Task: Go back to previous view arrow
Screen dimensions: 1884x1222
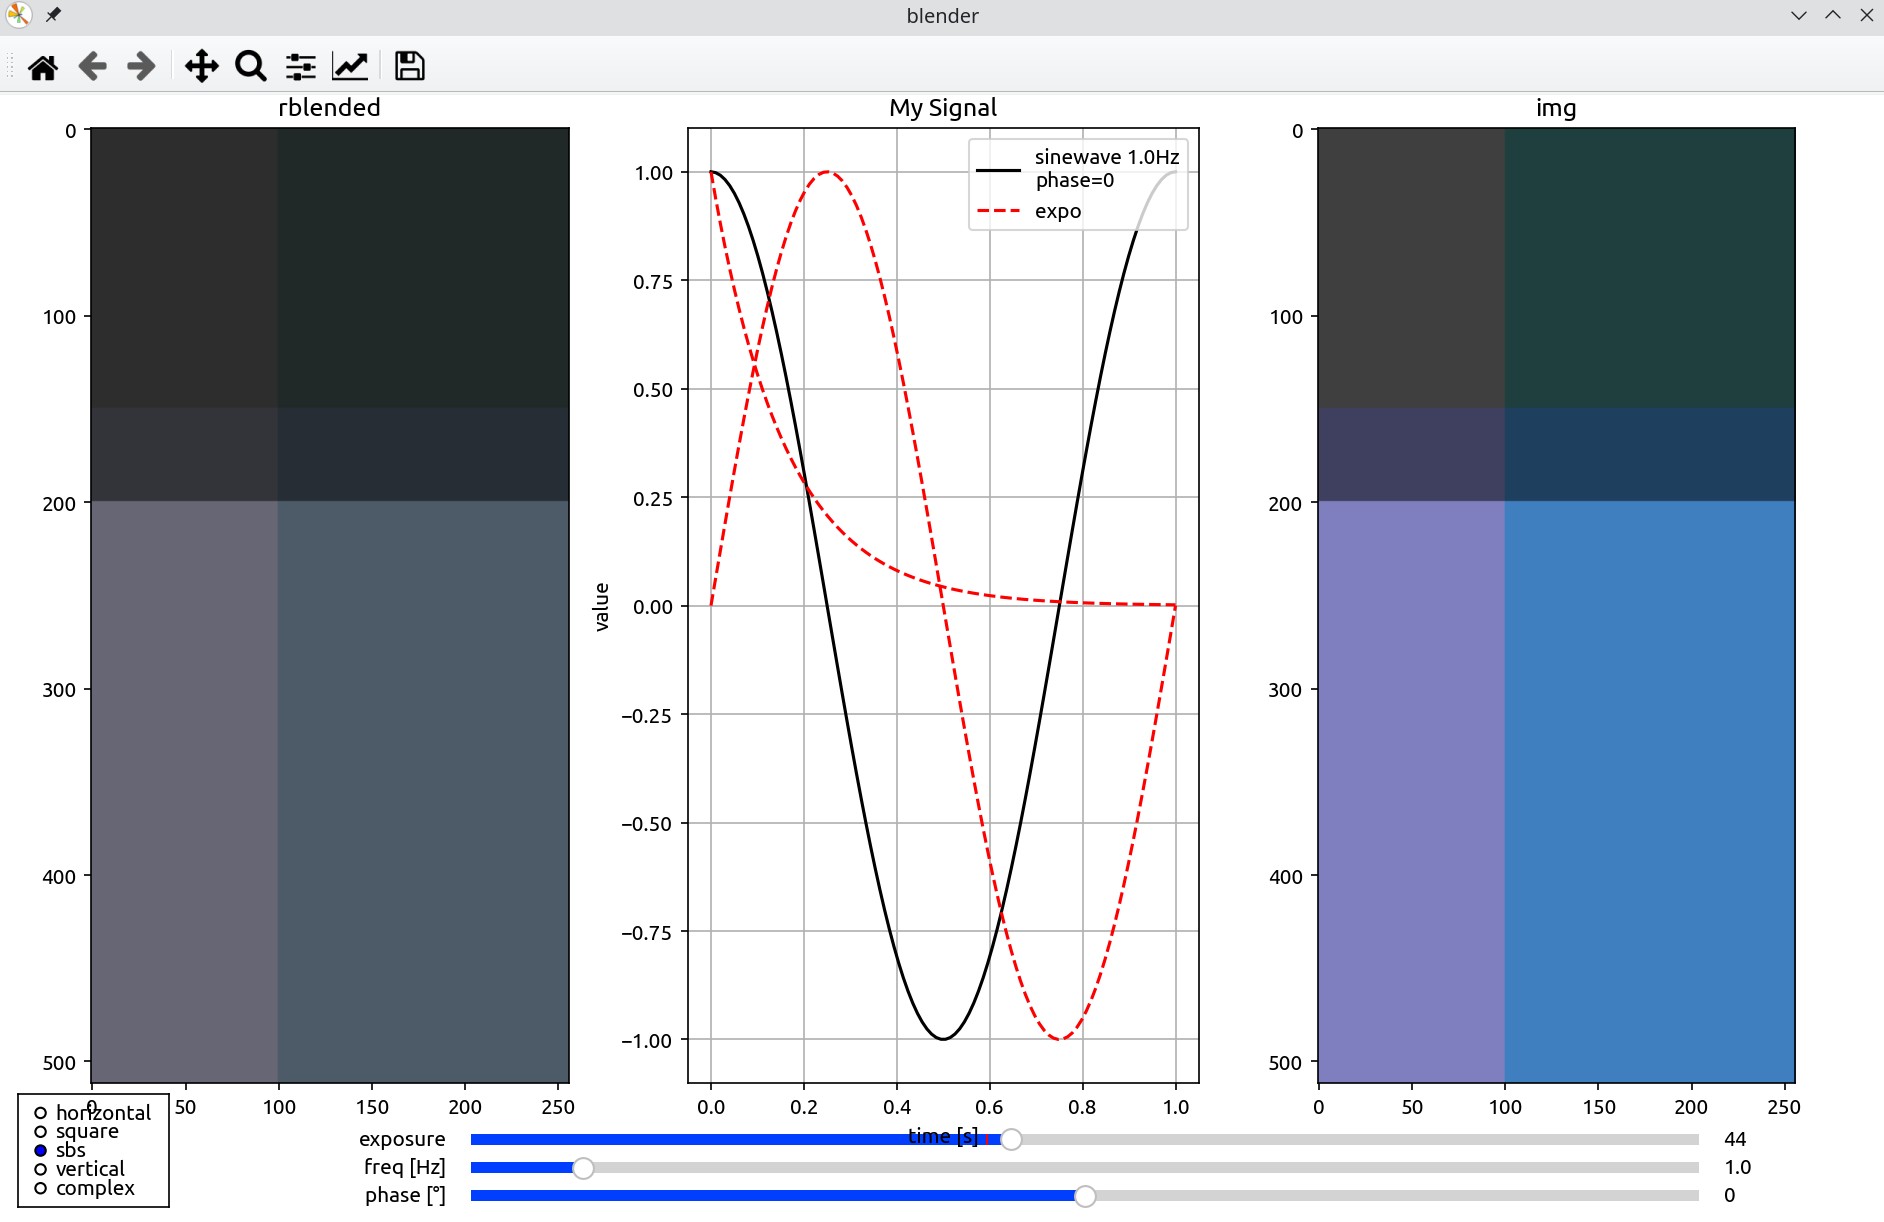Action: (92, 67)
